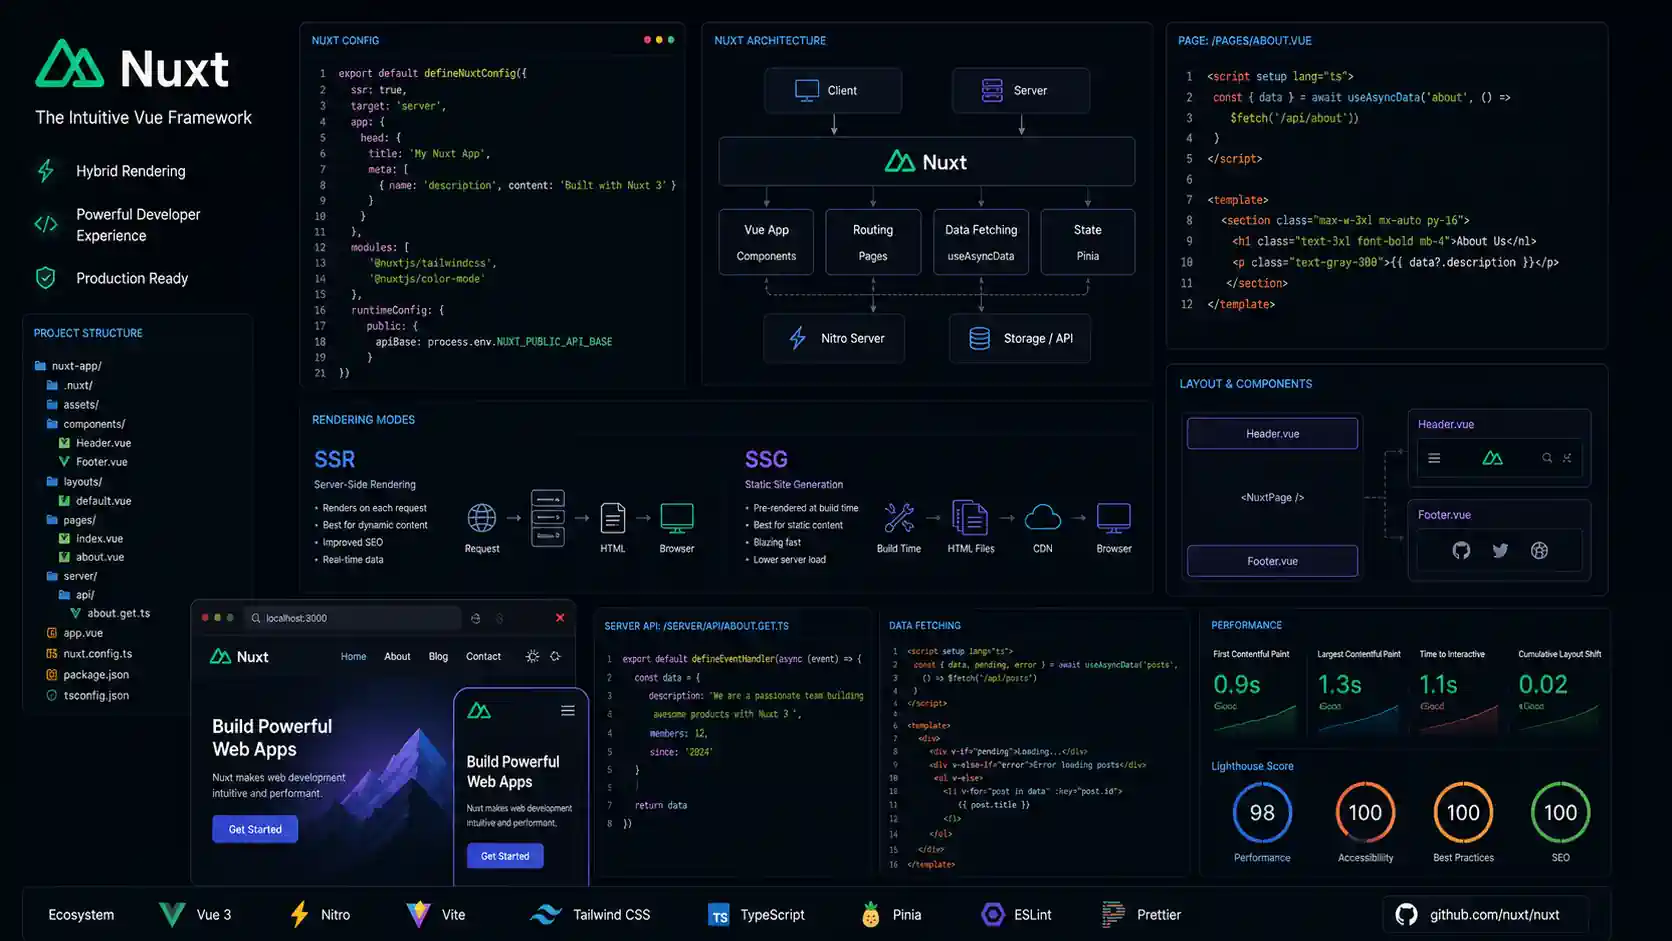1672x941 pixels.
Task: Click the HTML document icon under SSR
Action: click(613, 518)
